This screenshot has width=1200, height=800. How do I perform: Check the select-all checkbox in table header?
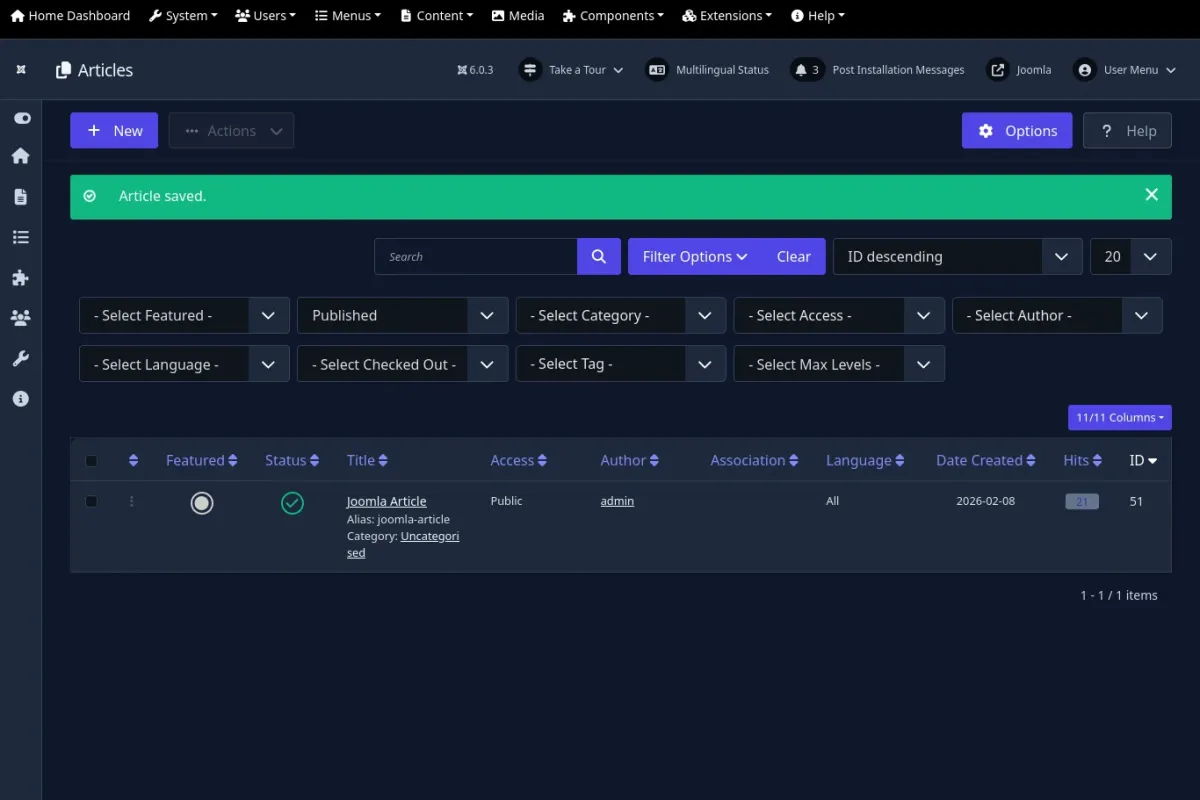(x=91, y=461)
